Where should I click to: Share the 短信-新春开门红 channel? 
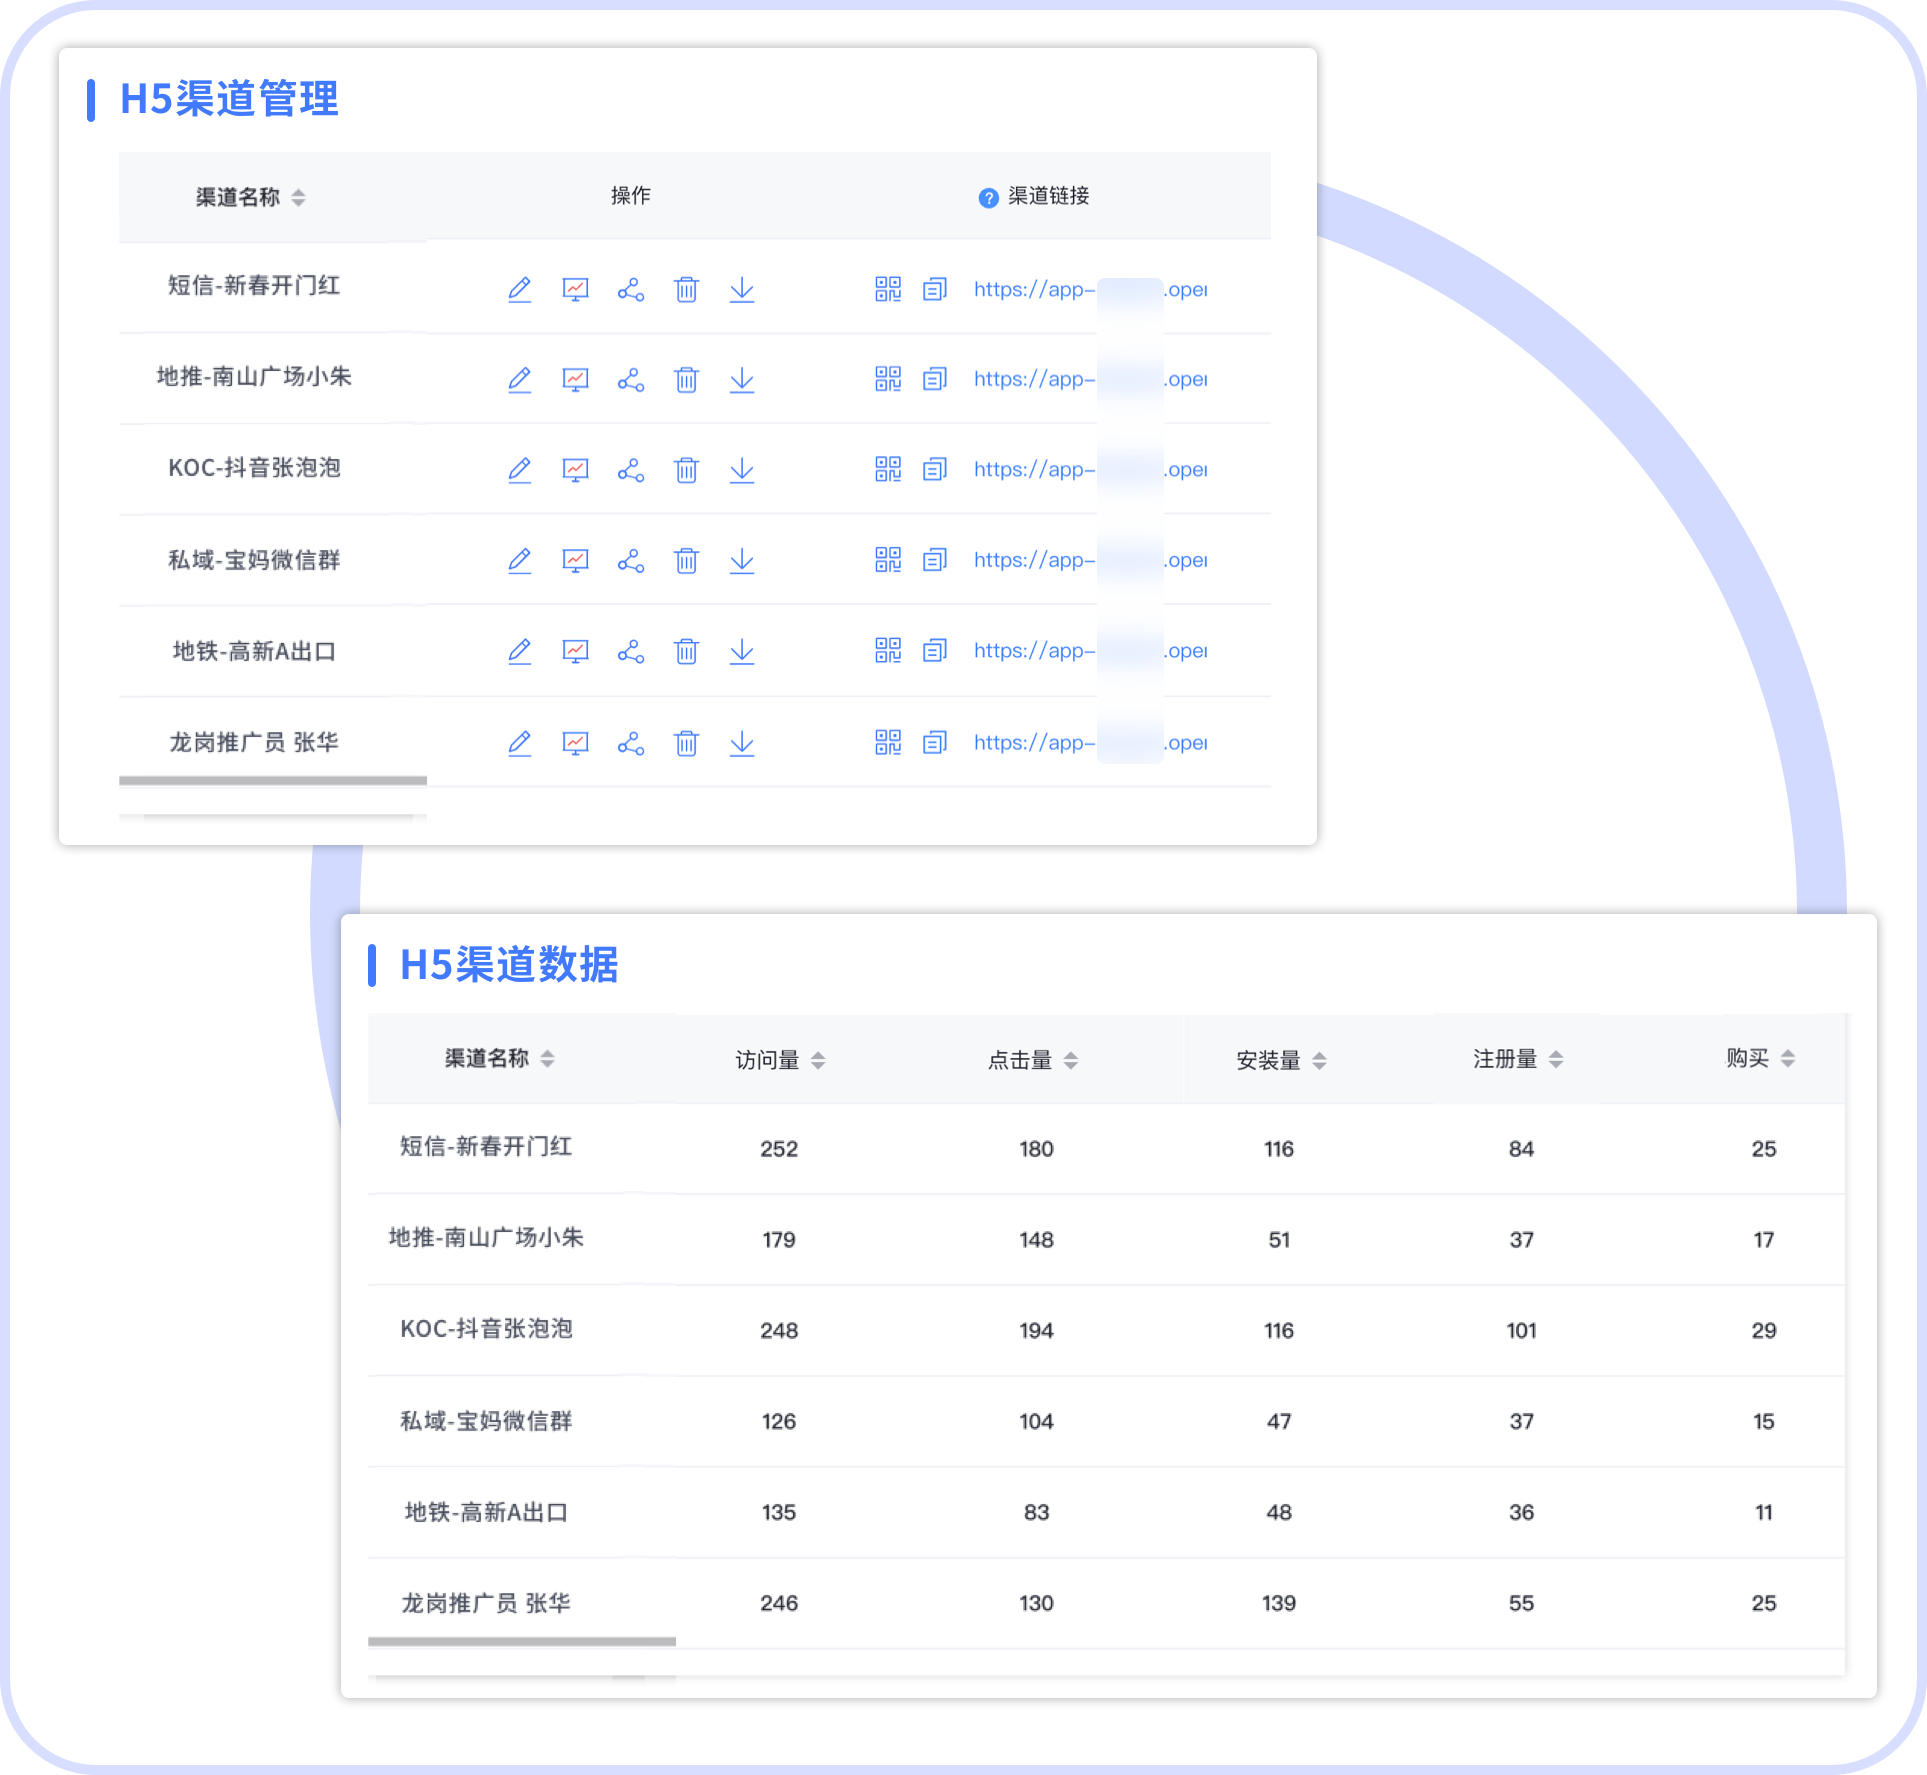coord(631,290)
